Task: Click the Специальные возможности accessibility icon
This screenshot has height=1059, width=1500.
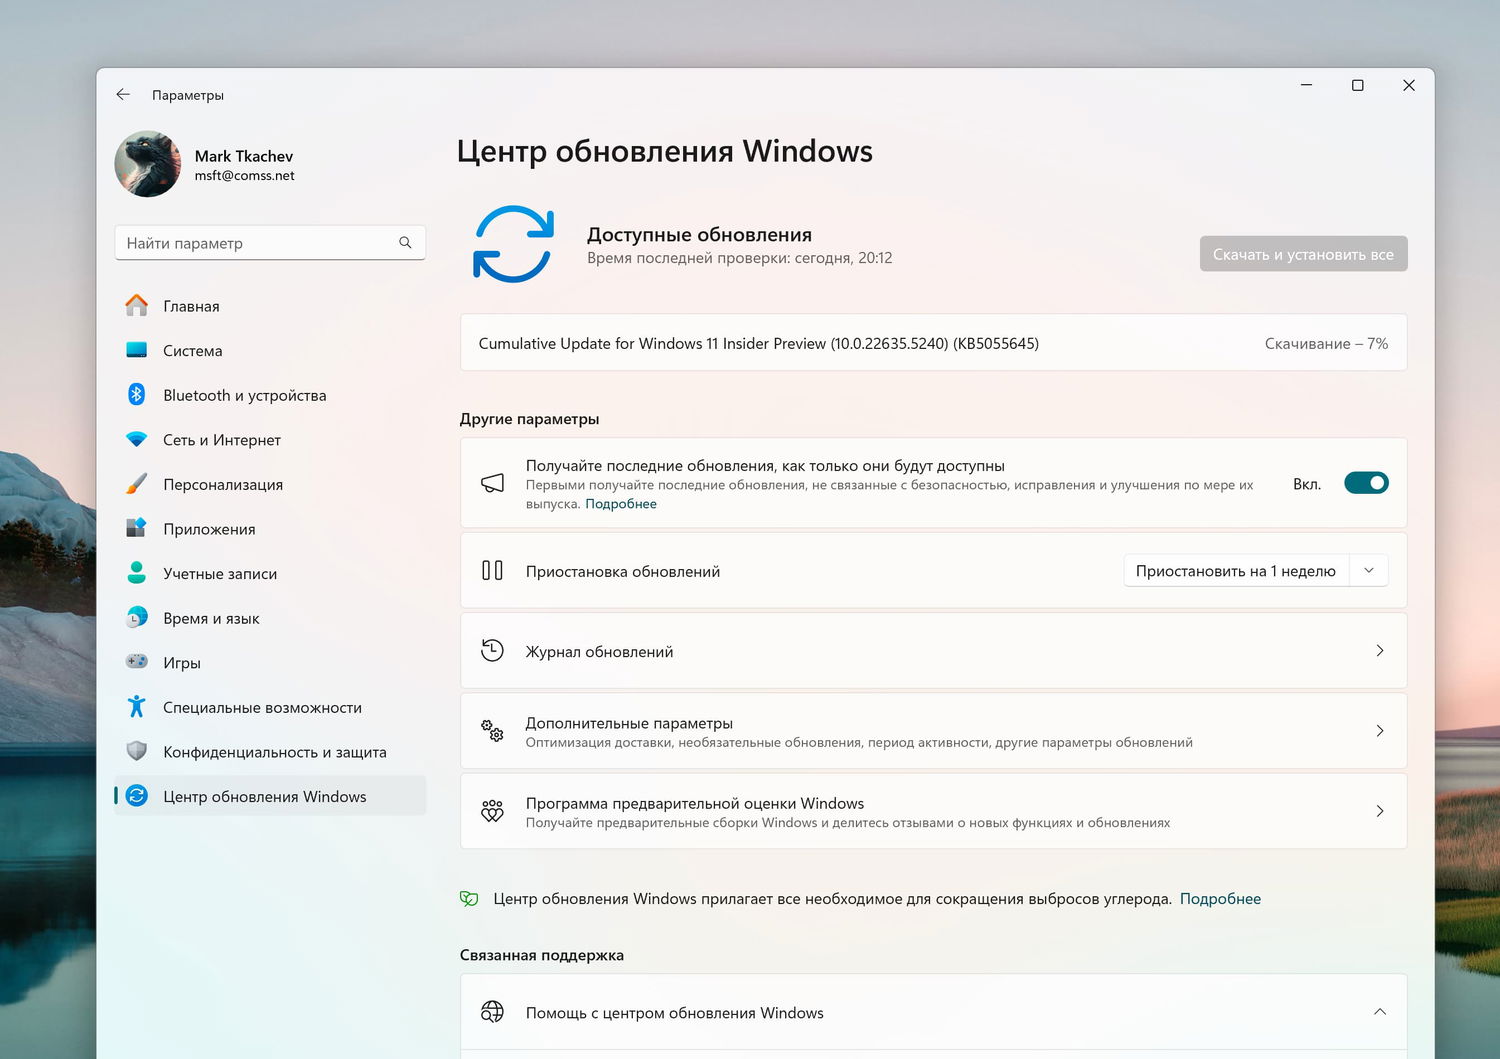Action: 137,707
